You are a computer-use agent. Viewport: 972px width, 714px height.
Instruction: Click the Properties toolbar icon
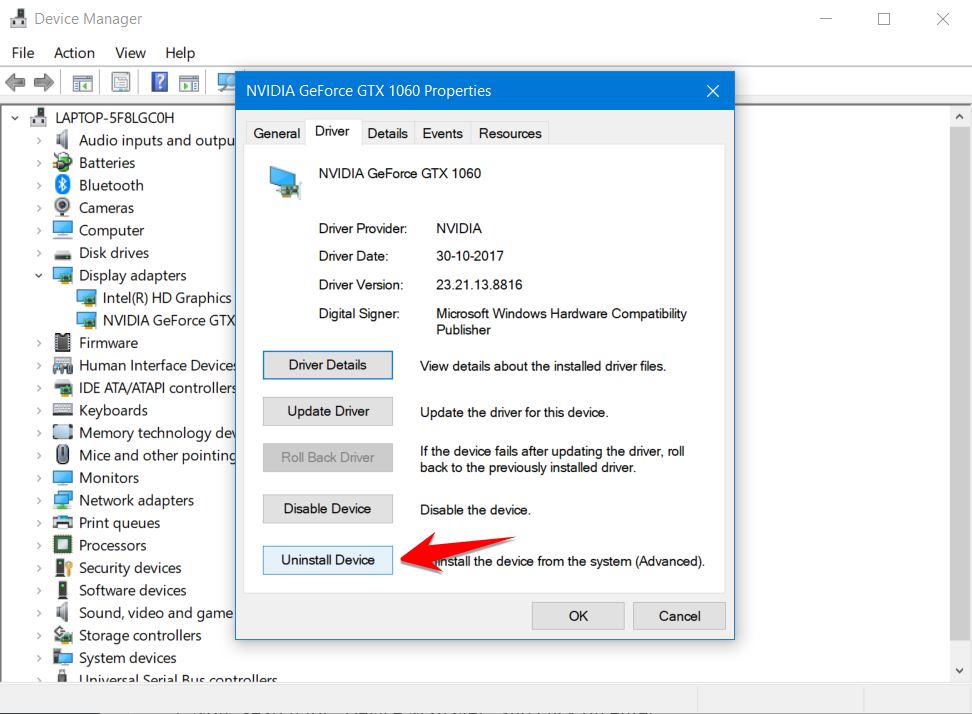[x=121, y=82]
